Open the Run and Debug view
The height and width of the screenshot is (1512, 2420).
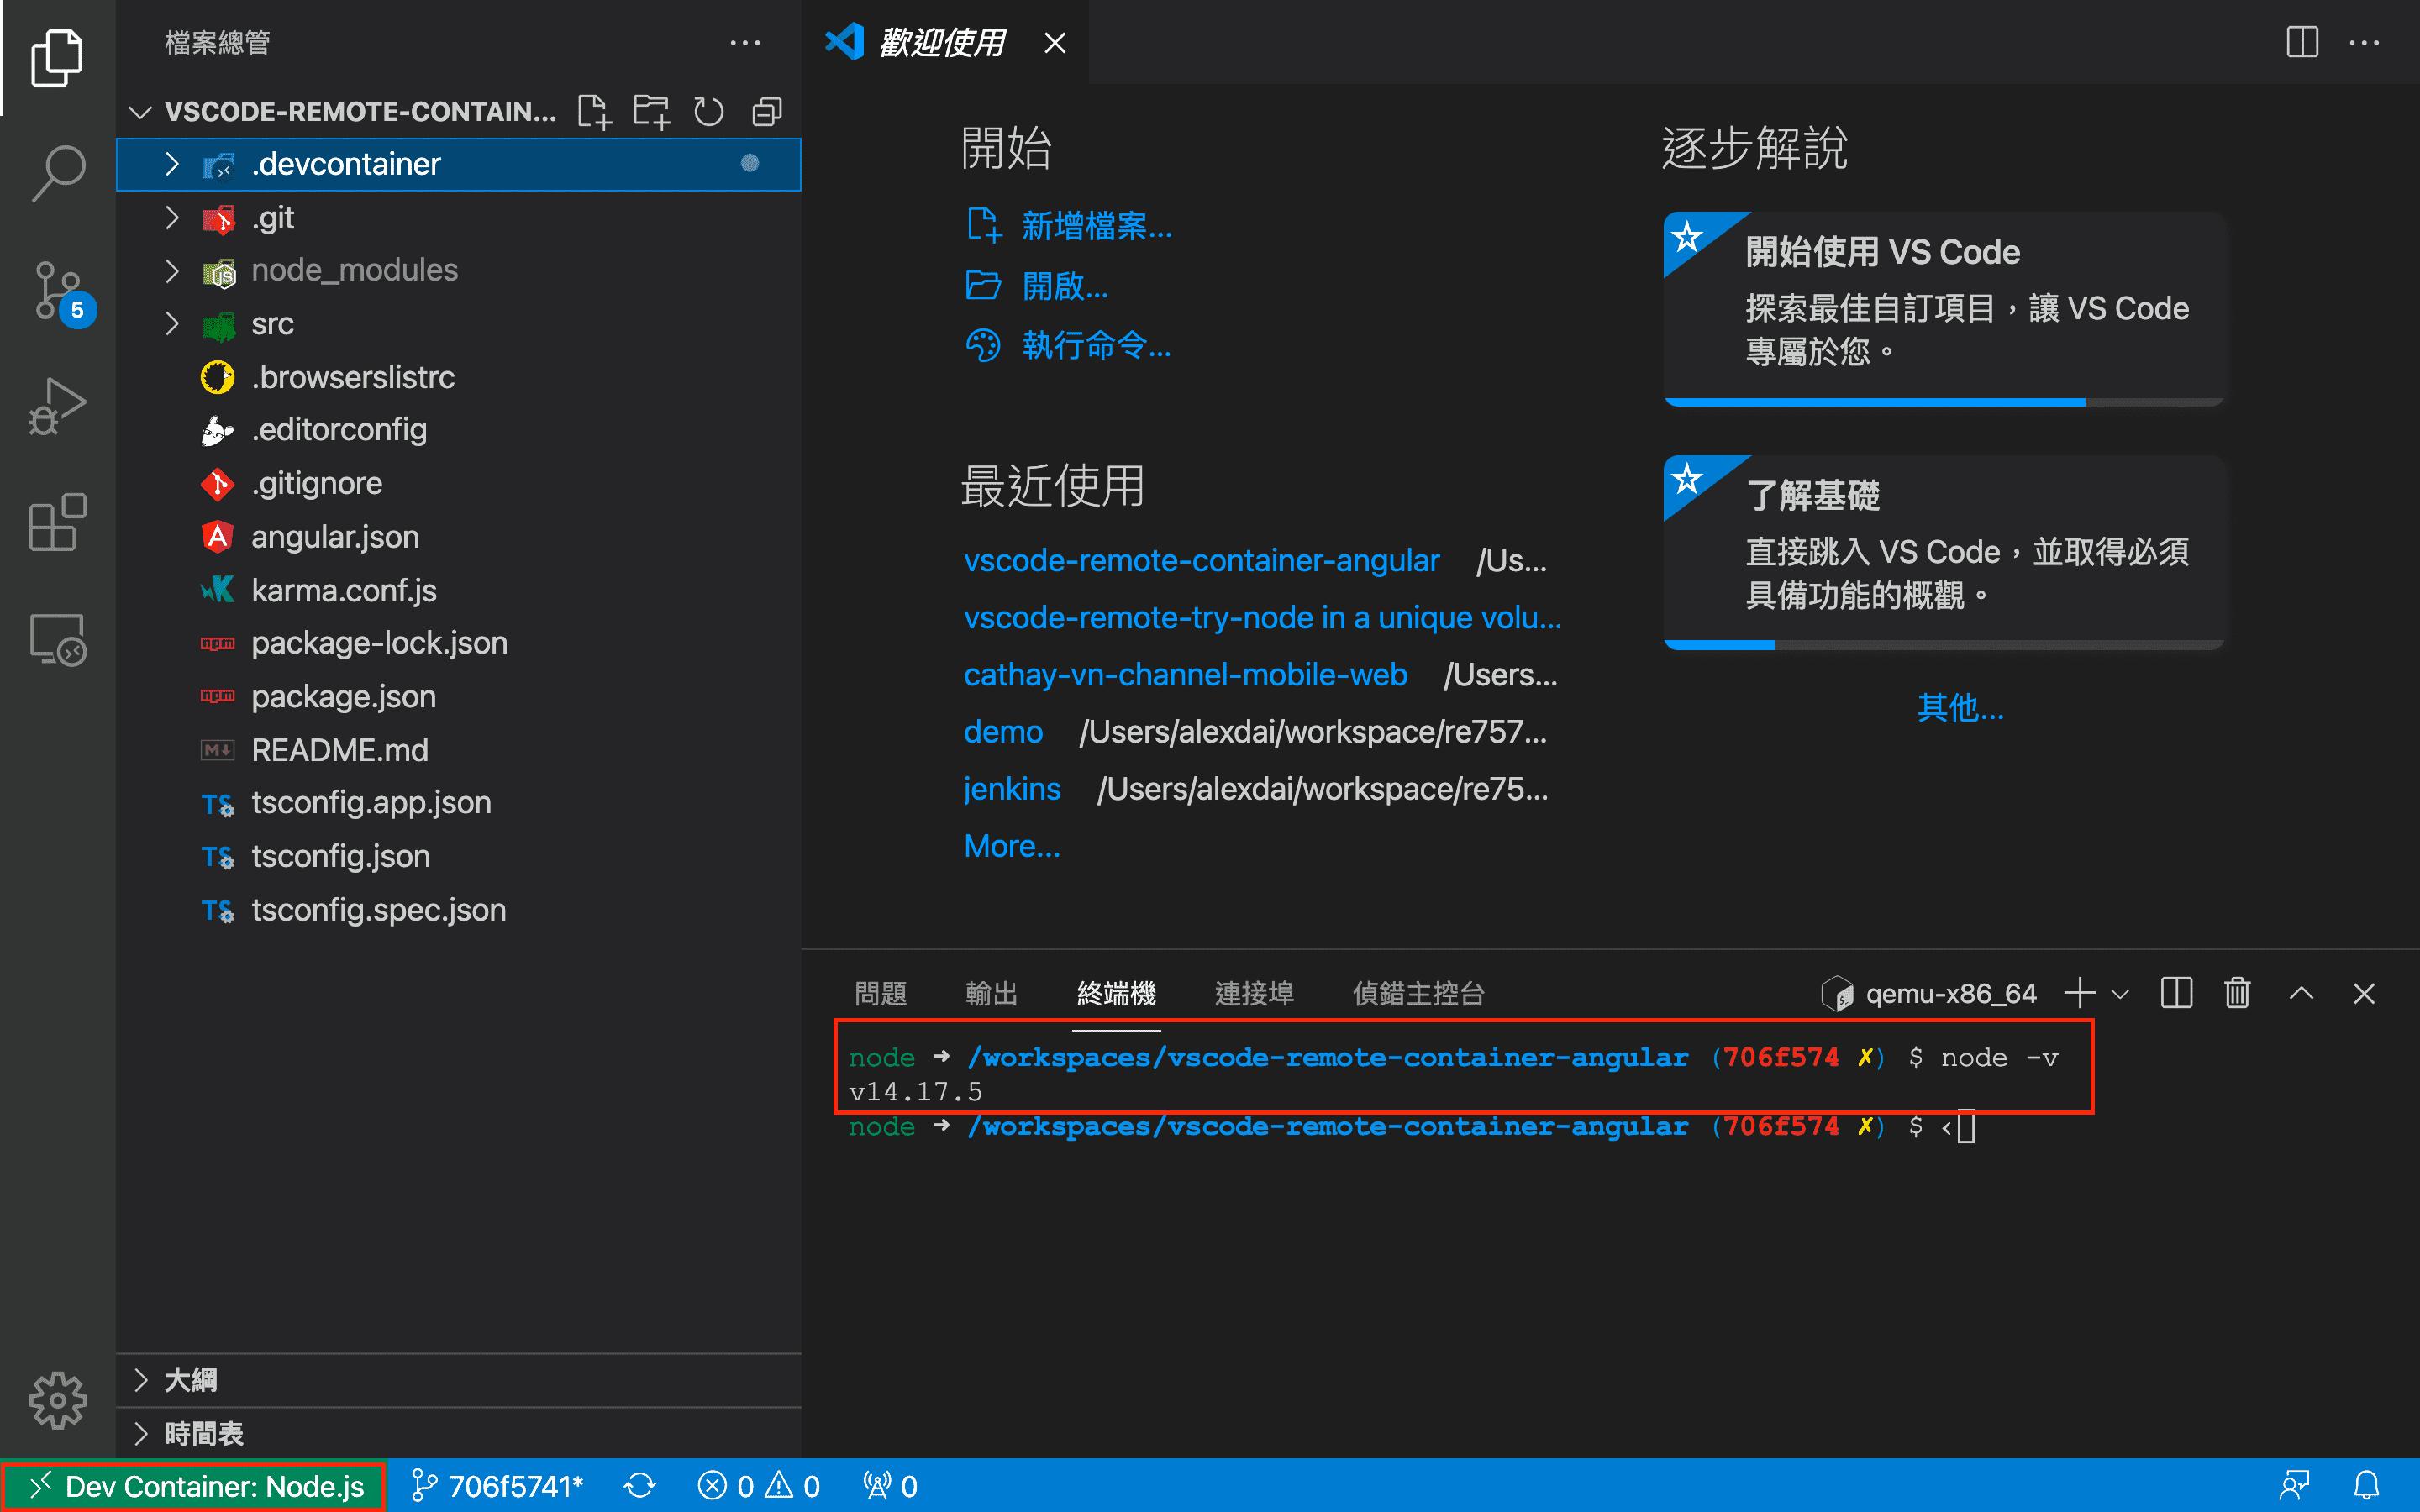pyautogui.click(x=57, y=406)
